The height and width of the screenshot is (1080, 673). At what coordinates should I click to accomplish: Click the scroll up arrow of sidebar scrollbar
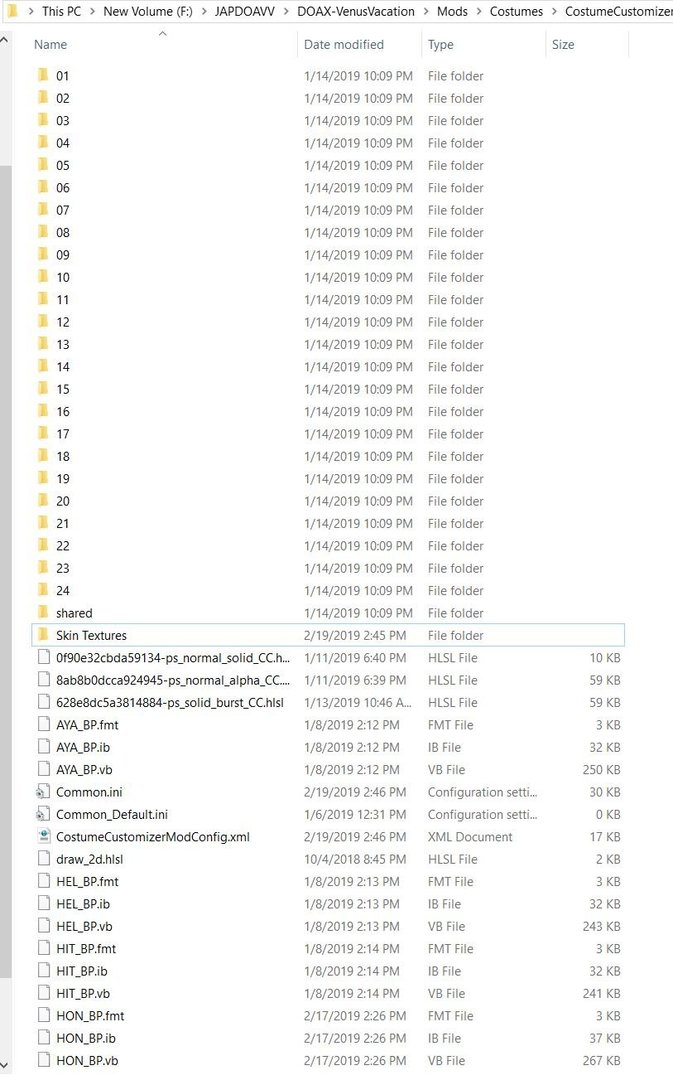[5, 40]
